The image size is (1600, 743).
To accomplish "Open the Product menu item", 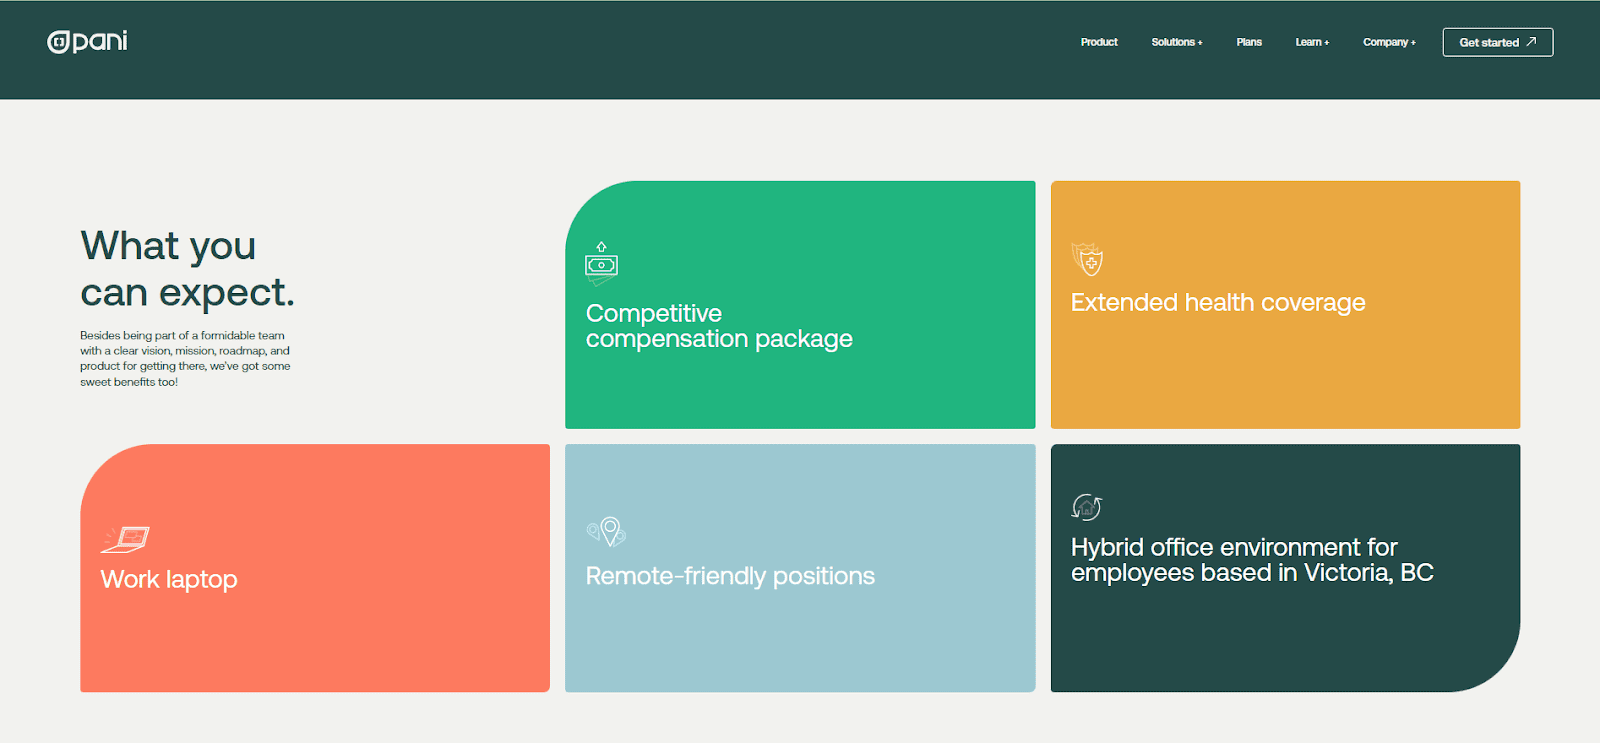I will click(1098, 42).
